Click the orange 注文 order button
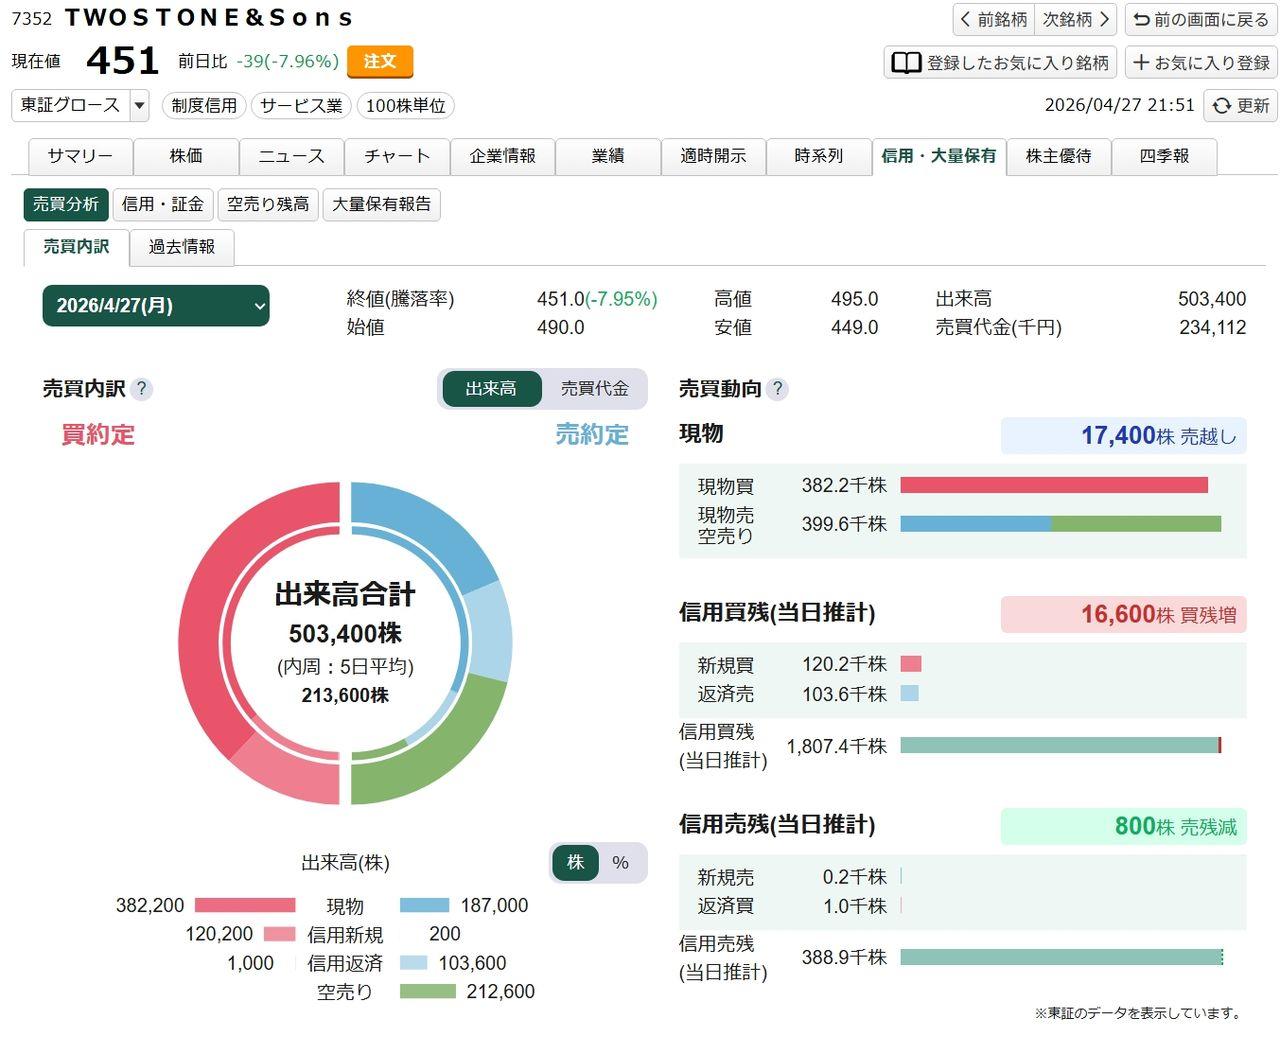This screenshot has width=1280, height=1038. coord(380,61)
